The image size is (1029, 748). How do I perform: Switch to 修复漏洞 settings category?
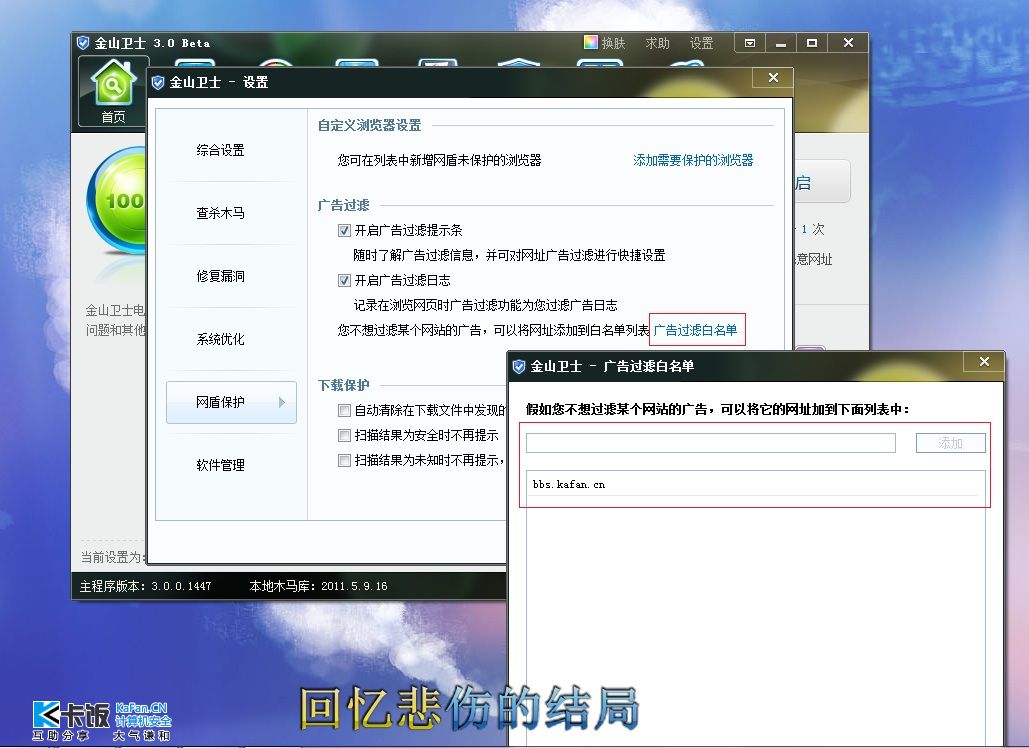(x=220, y=276)
